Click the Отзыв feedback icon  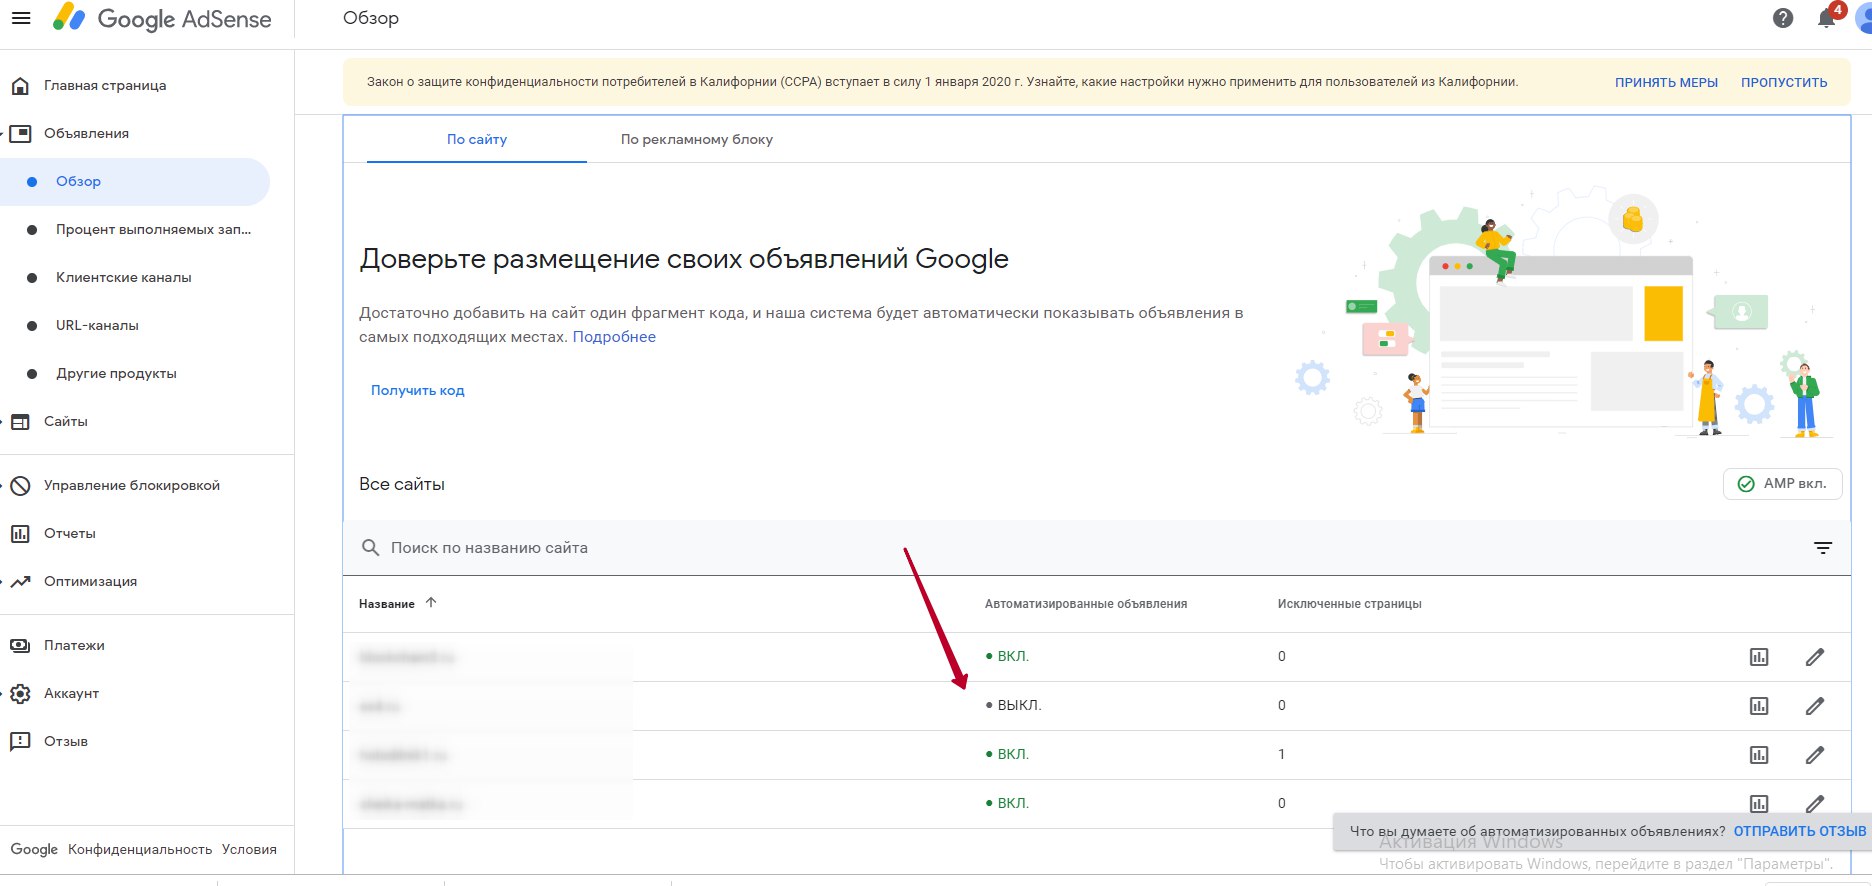[x=20, y=742]
